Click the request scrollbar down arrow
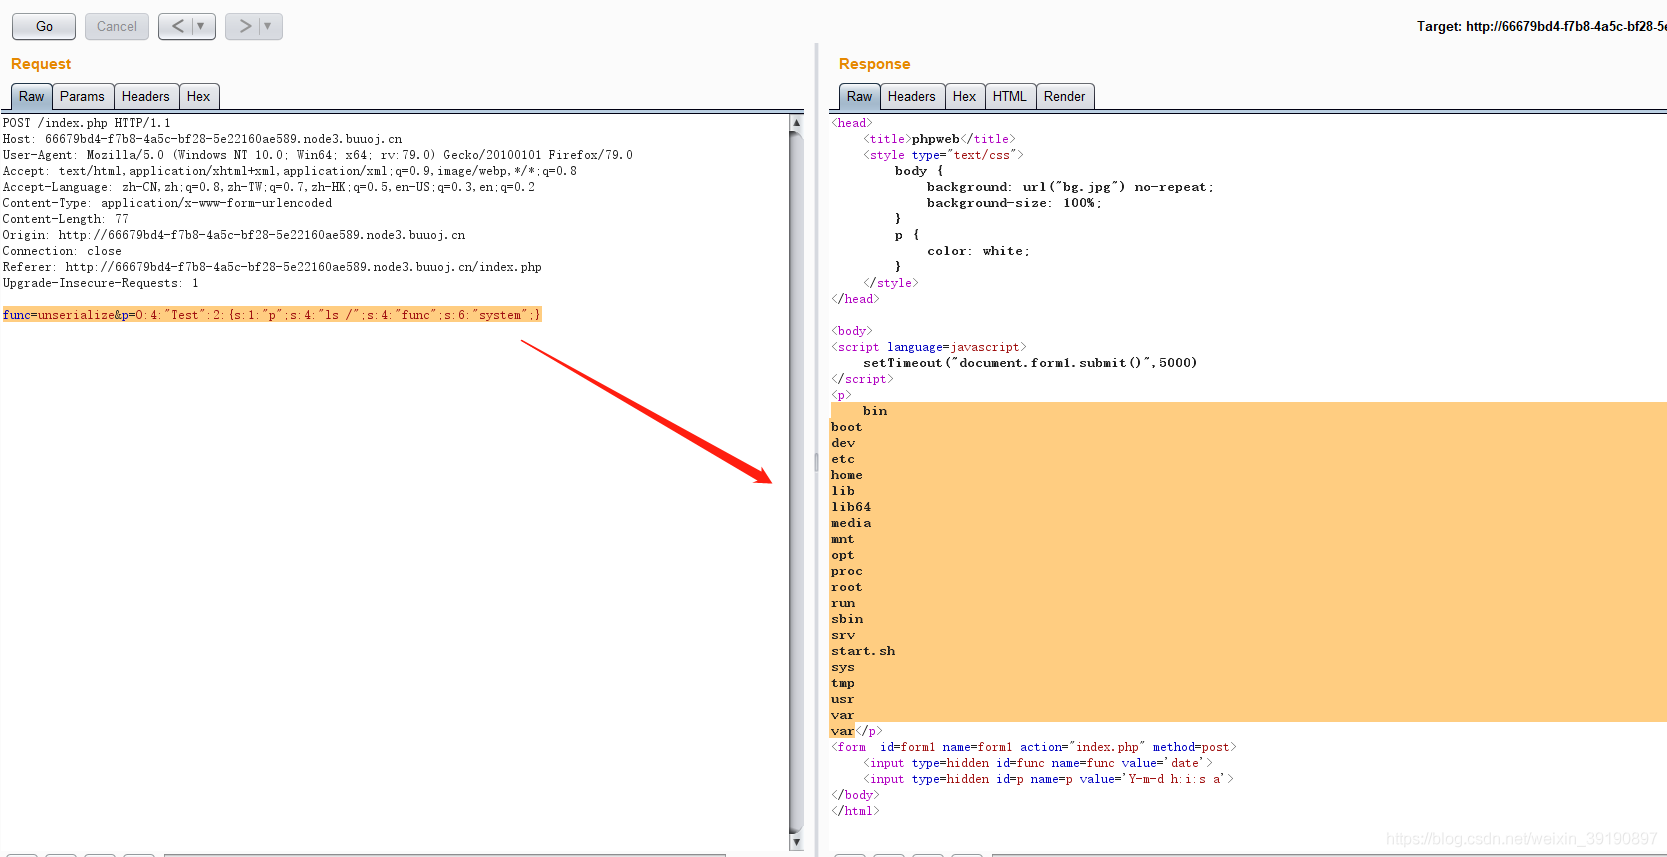The height and width of the screenshot is (857, 1667). pyautogui.click(x=797, y=842)
